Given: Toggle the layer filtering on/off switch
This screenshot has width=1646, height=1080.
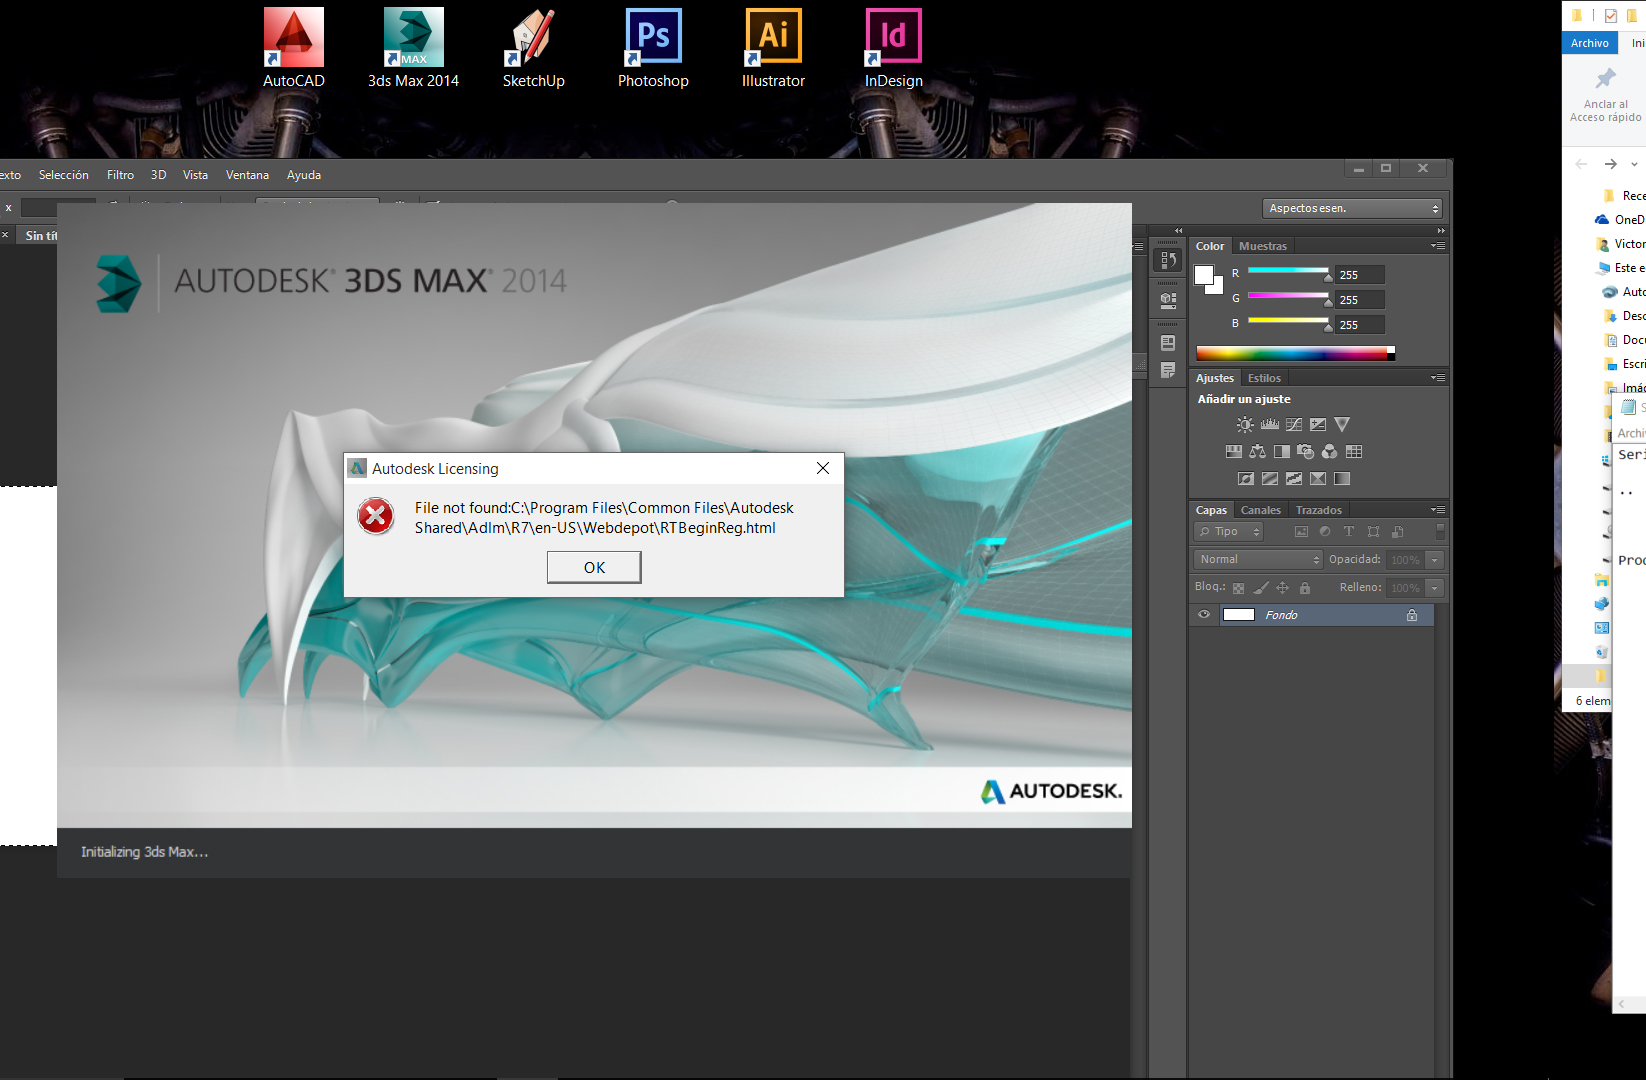Looking at the screenshot, I should (1440, 531).
